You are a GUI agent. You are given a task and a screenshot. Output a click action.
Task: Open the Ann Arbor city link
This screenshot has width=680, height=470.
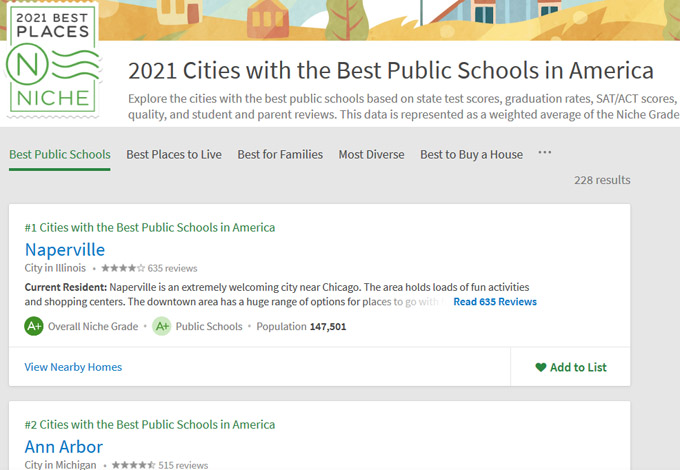[64, 447]
